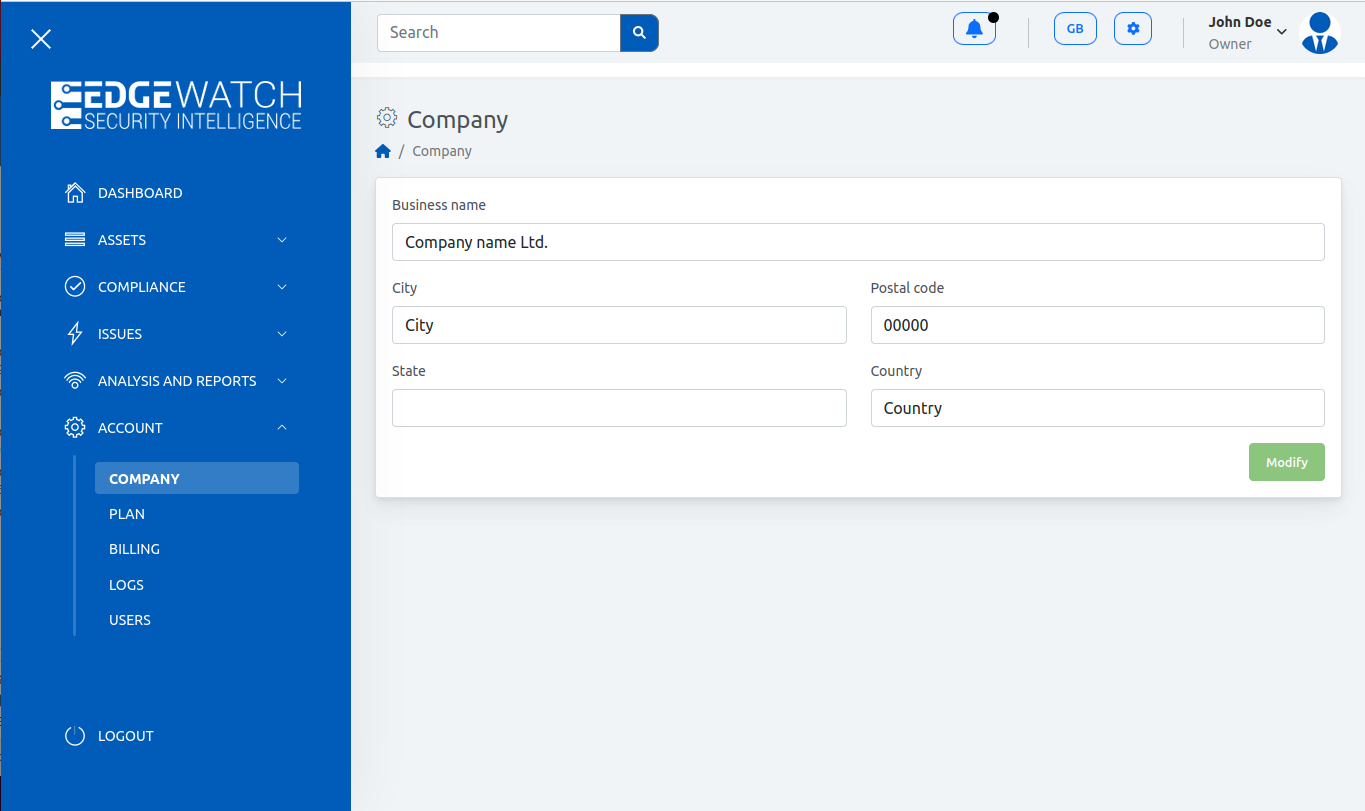This screenshot has height=811, width=1365.
Task: Click the Account menu label
Action: coord(130,428)
